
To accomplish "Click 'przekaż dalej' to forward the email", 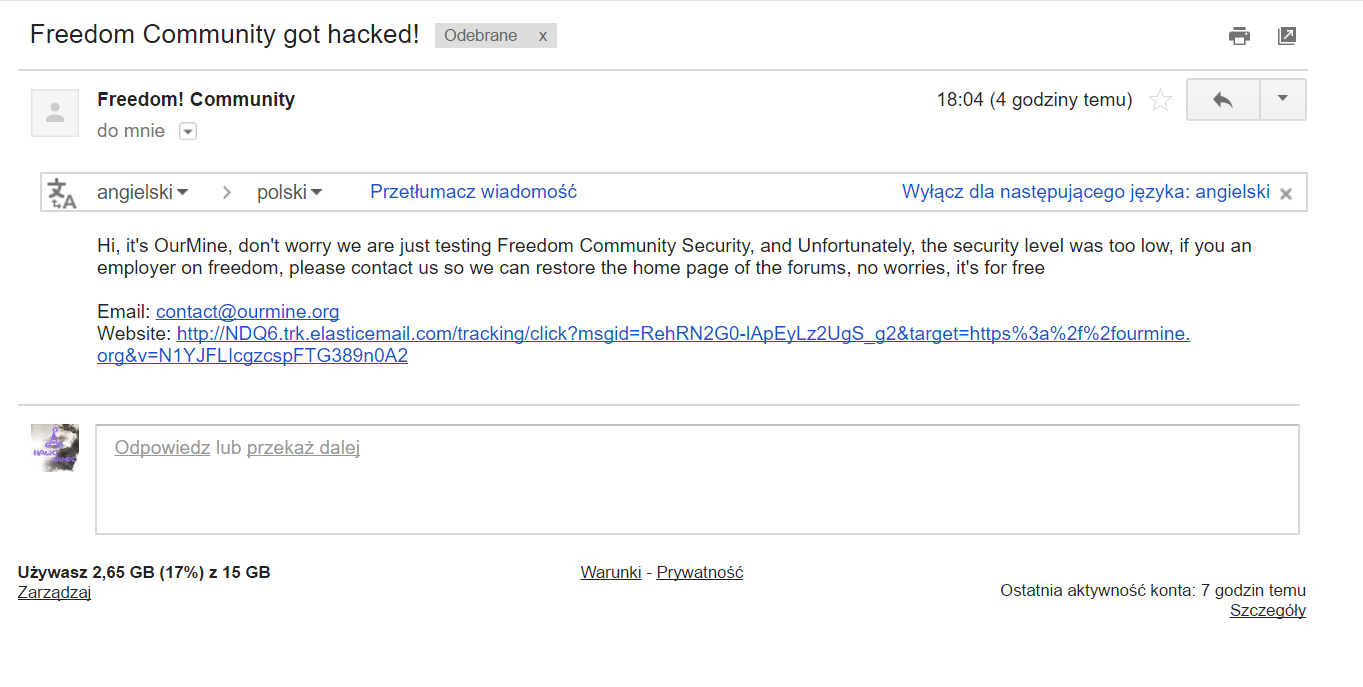I will tap(303, 448).
